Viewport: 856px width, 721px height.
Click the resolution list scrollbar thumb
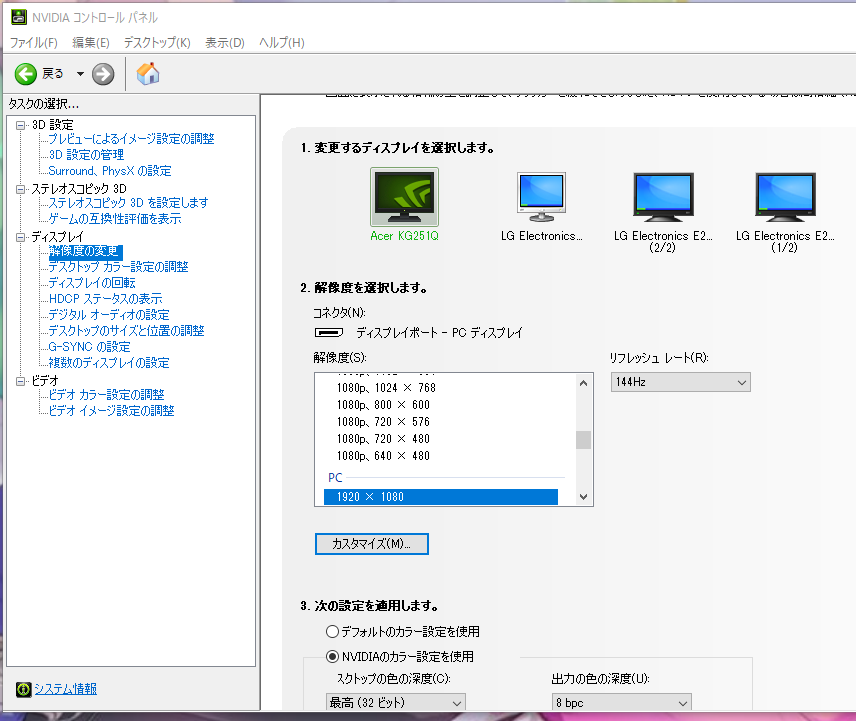coord(584,440)
